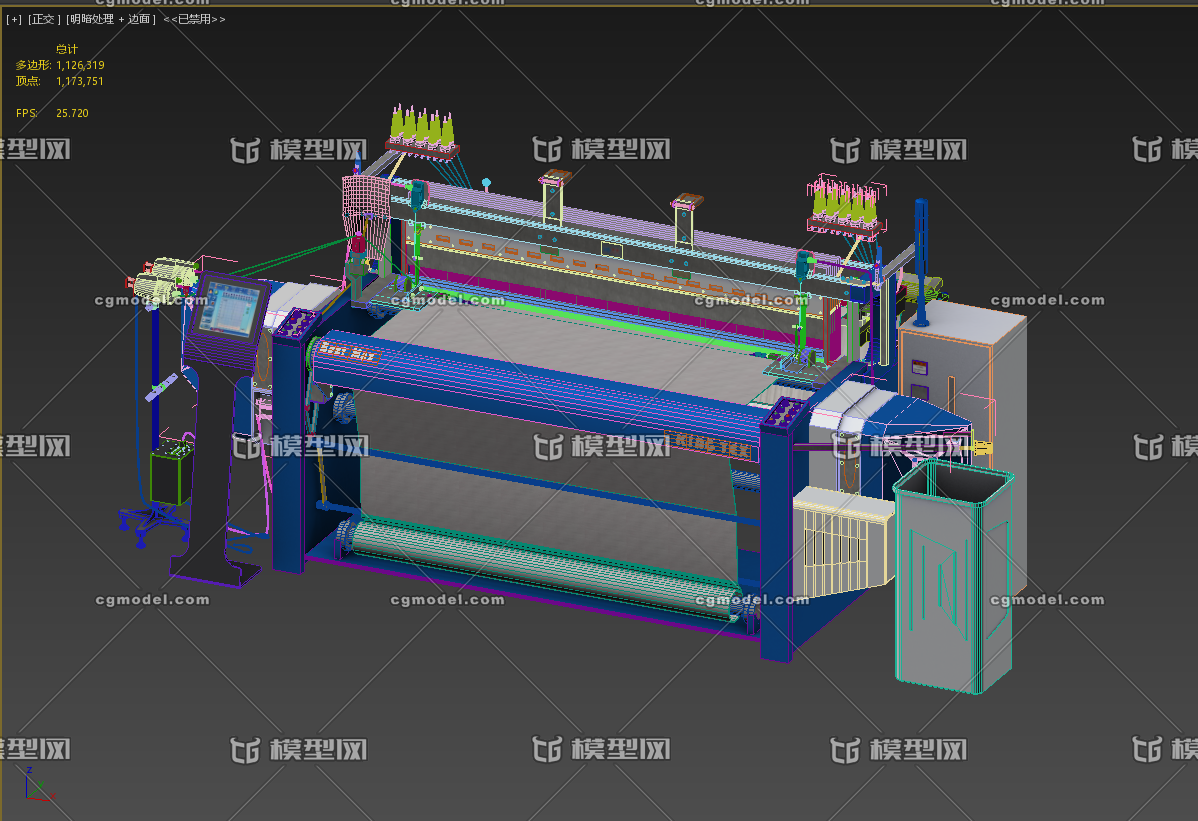The height and width of the screenshot is (821, 1198).
Task: Select the vertex count value 1,173,751
Action: [79, 81]
